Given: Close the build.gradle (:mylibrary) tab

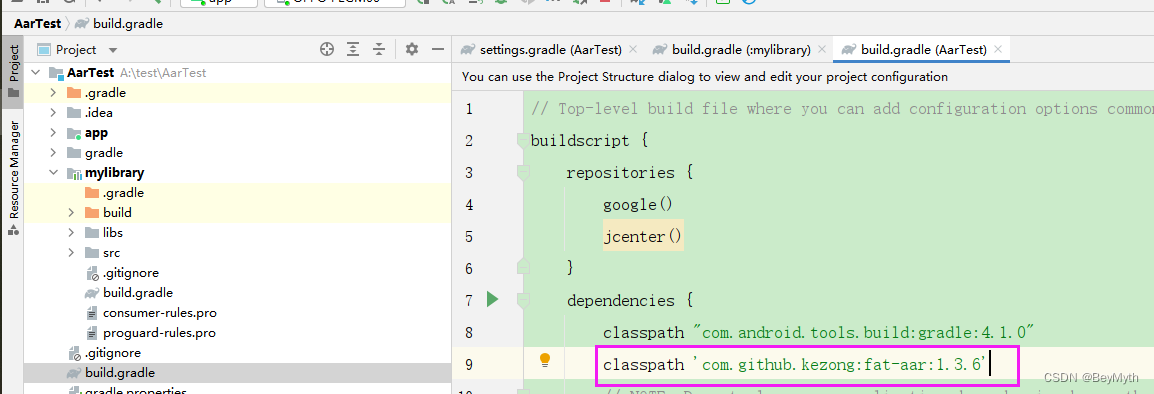Looking at the screenshot, I should pyautogui.click(x=822, y=49).
